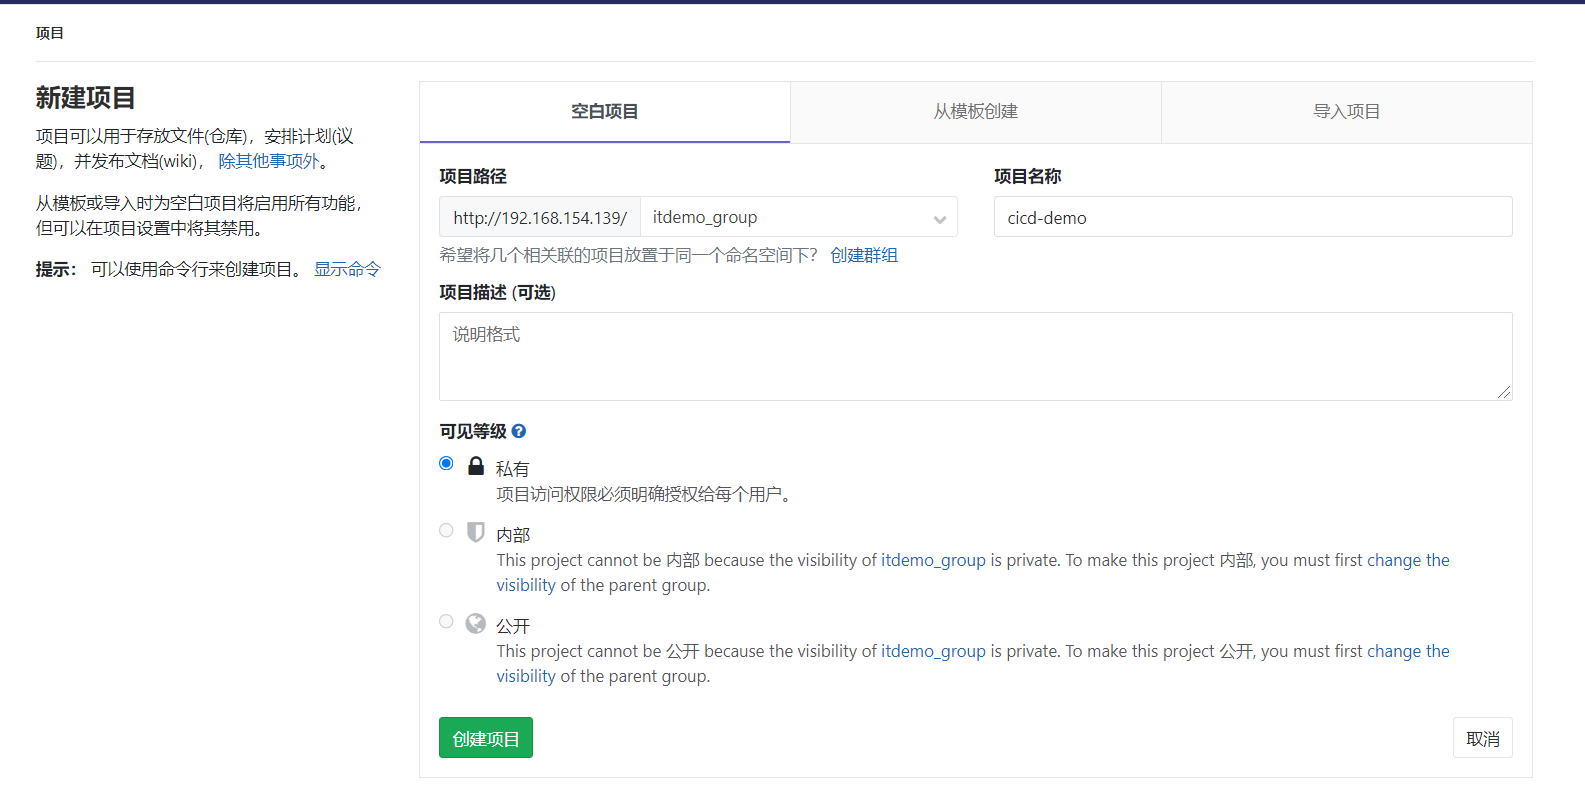This screenshot has width=1585, height=810.
Task: Open itdemo_group link in 公开 description
Action: (x=933, y=651)
